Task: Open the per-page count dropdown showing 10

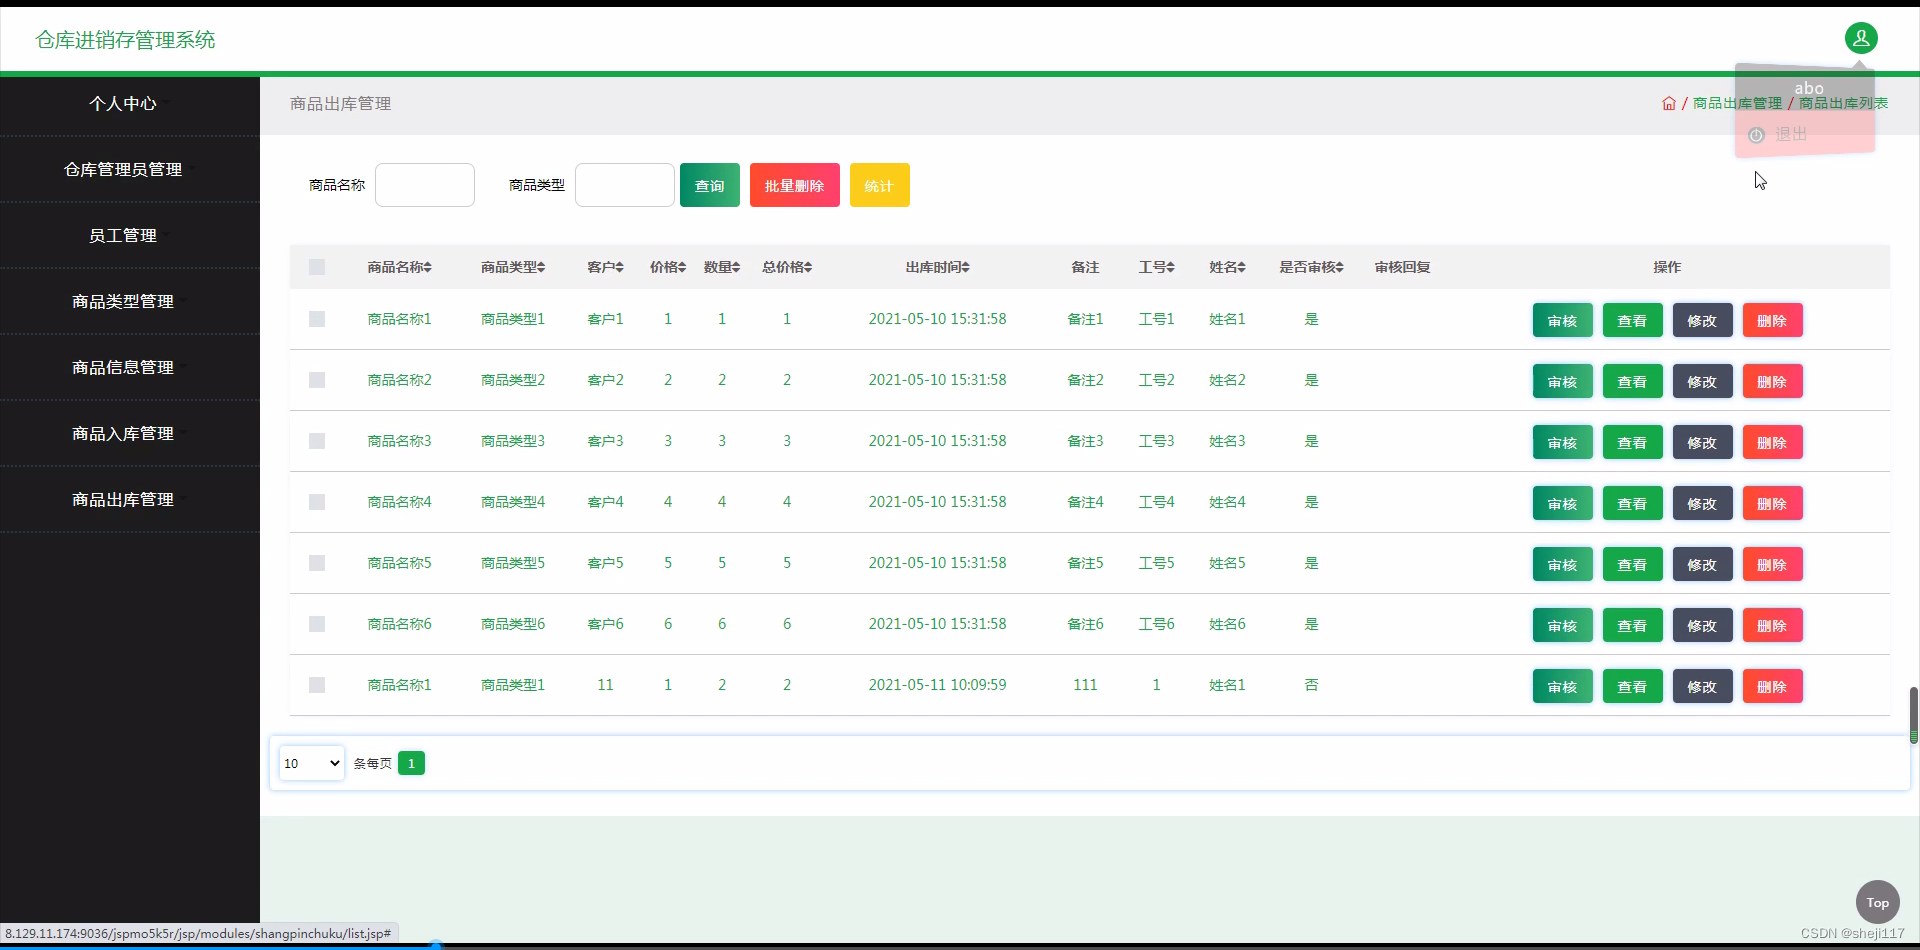Action: [311, 763]
